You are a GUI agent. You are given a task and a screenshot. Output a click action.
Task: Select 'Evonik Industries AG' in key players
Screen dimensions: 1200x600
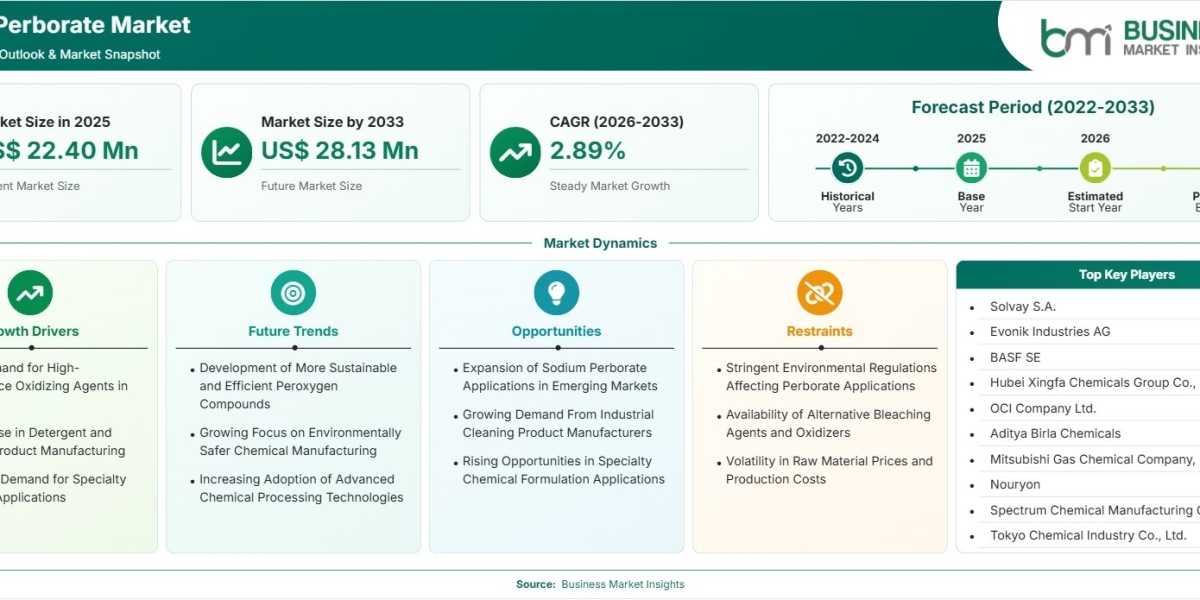point(1050,332)
